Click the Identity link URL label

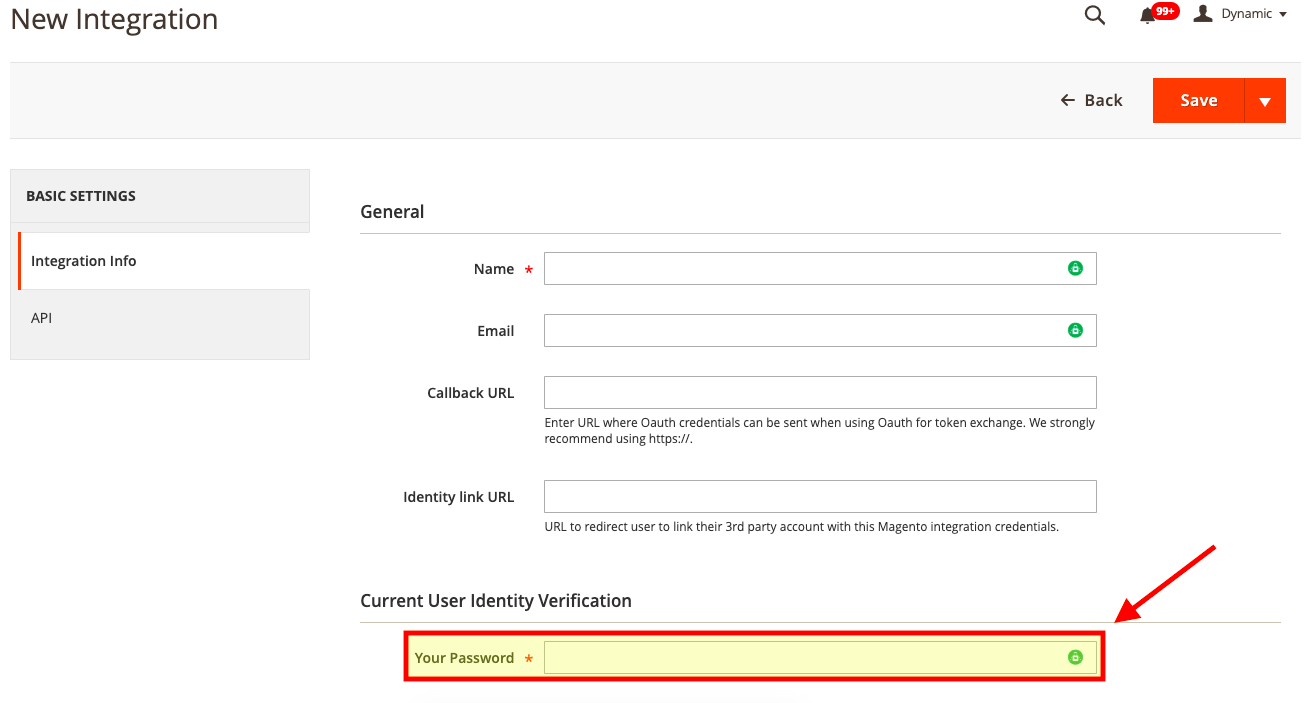tap(459, 497)
